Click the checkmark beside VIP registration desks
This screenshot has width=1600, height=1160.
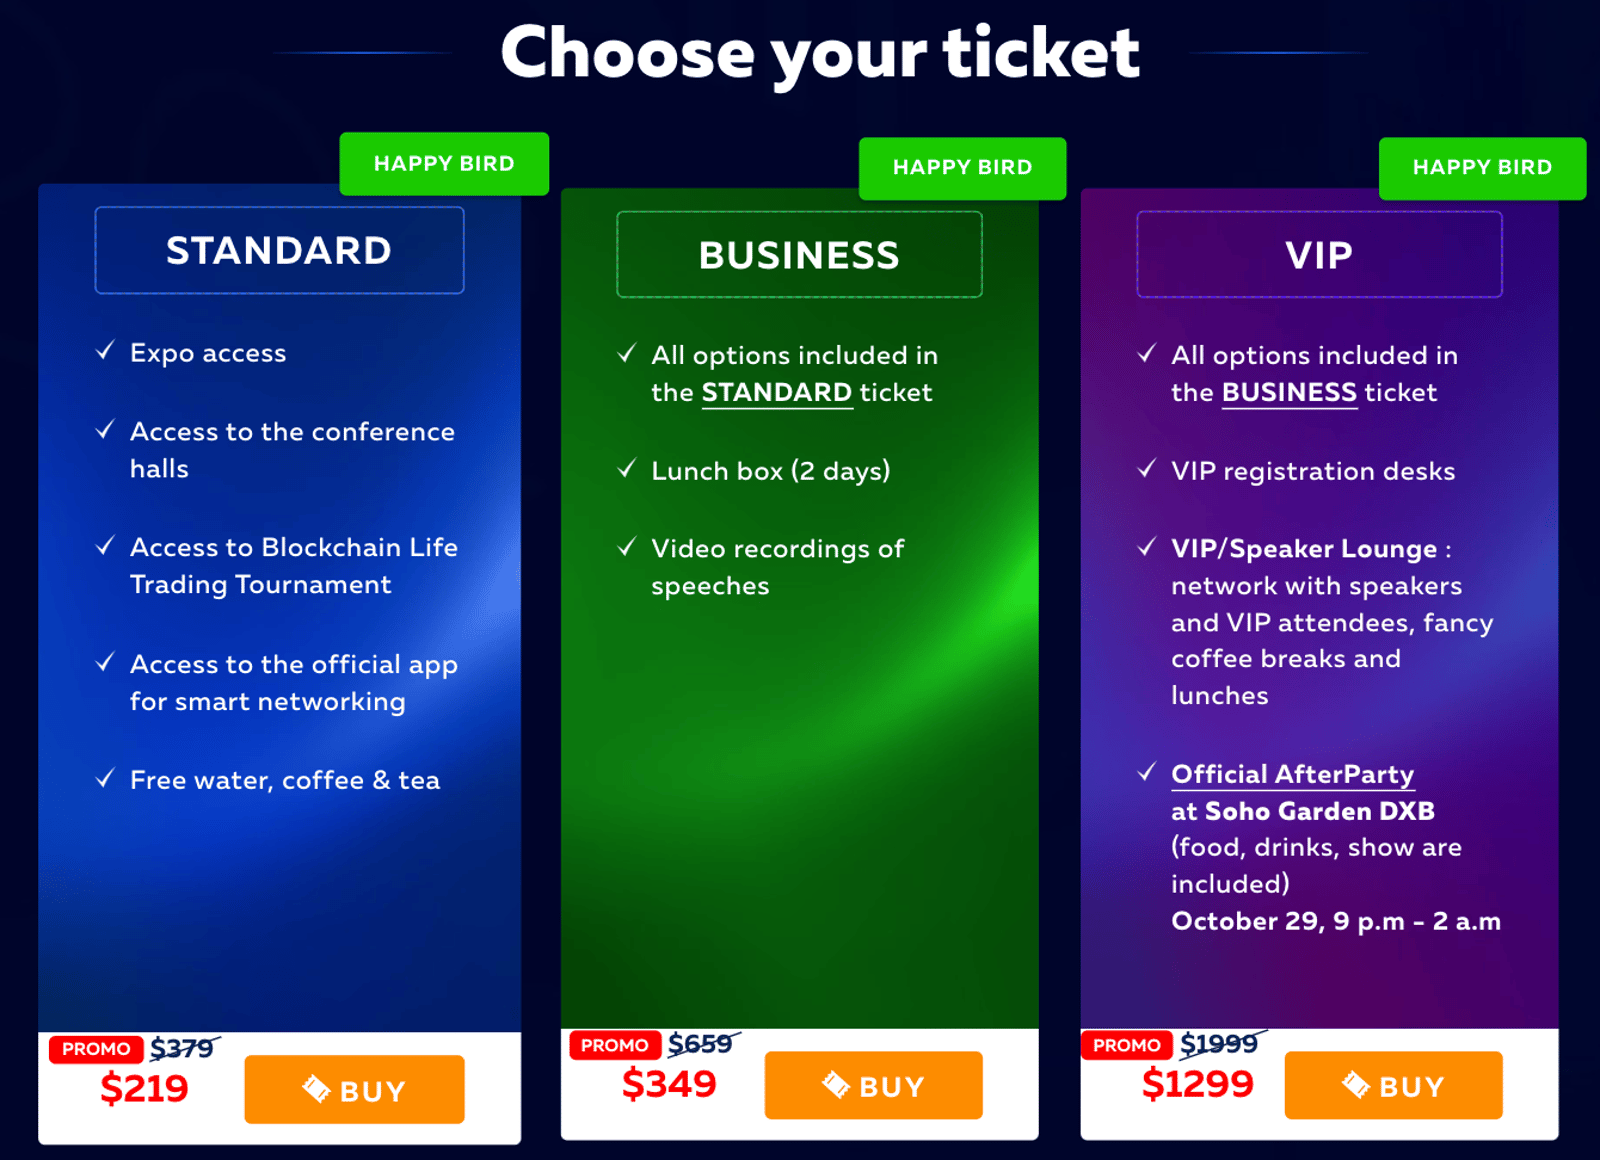pos(1147,468)
